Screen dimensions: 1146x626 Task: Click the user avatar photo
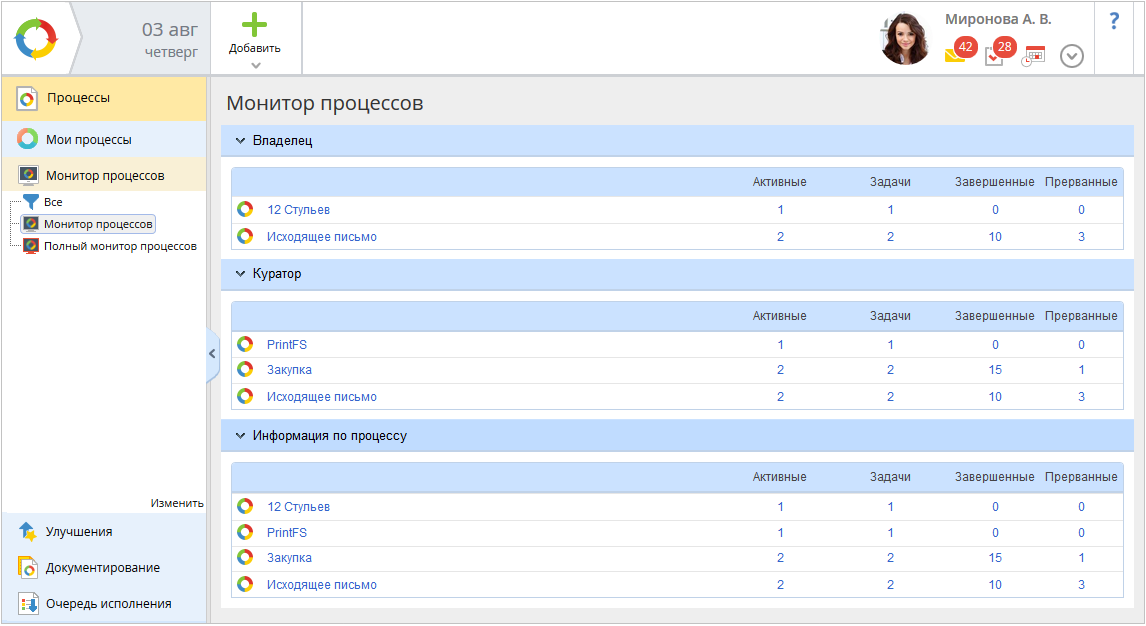point(905,40)
